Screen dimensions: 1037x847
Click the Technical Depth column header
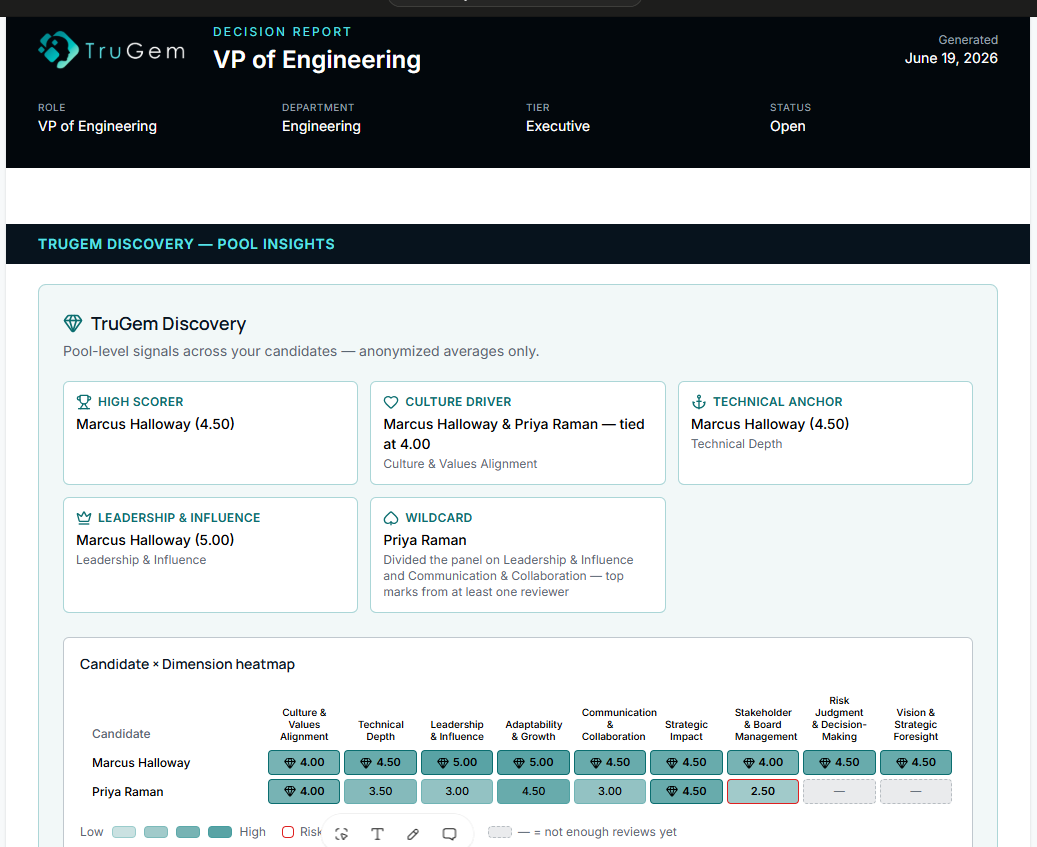381,731
